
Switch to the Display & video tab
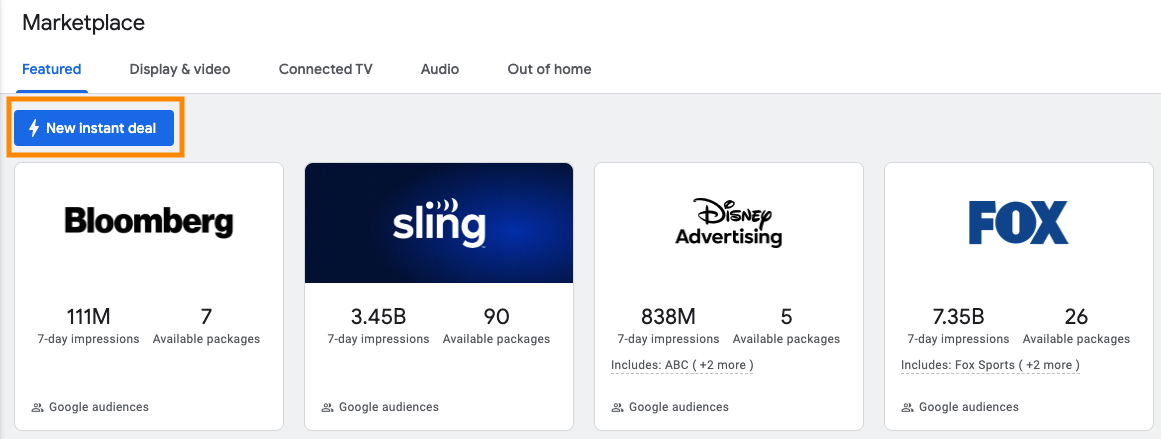pyautogui.click(x=180, y=69)
